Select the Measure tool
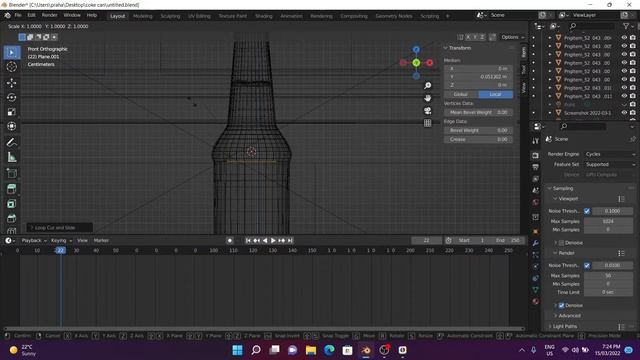This screenshot has height=360, width=640. click(11, 157)
